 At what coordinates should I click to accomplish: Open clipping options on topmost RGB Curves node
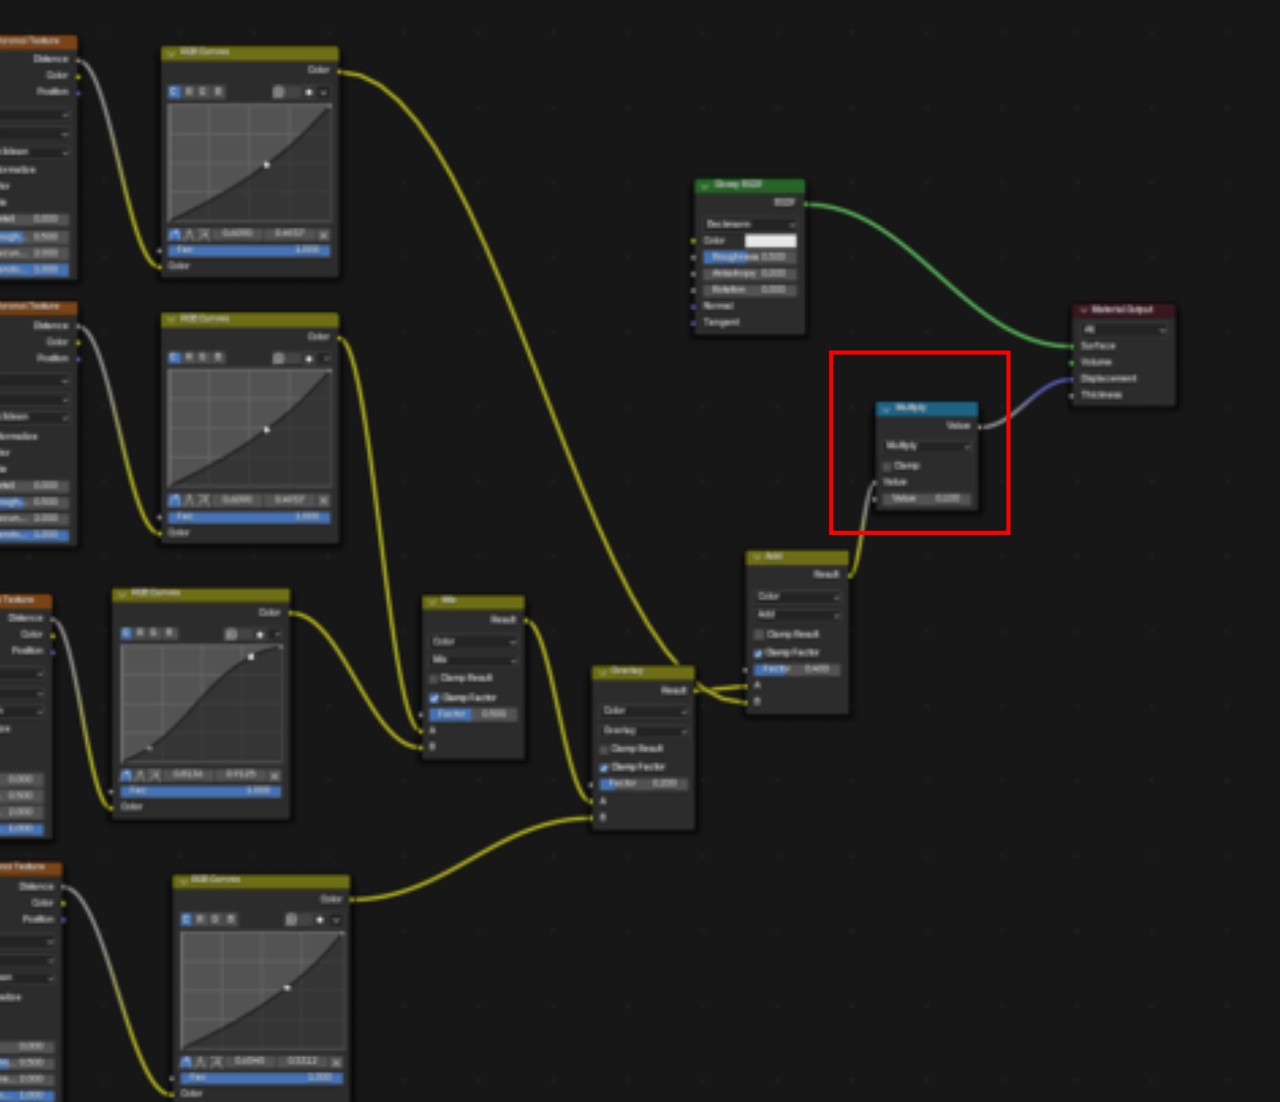tap(309, 92)
